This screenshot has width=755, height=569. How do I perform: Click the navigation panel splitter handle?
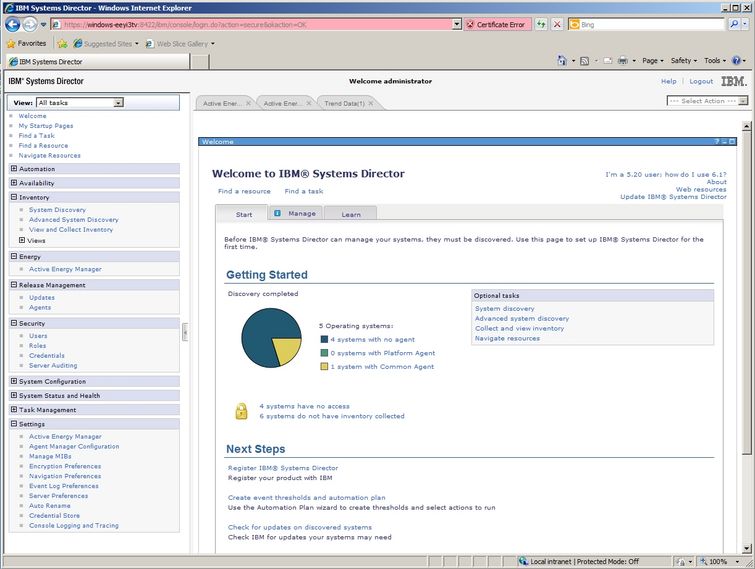coord(184,334)
